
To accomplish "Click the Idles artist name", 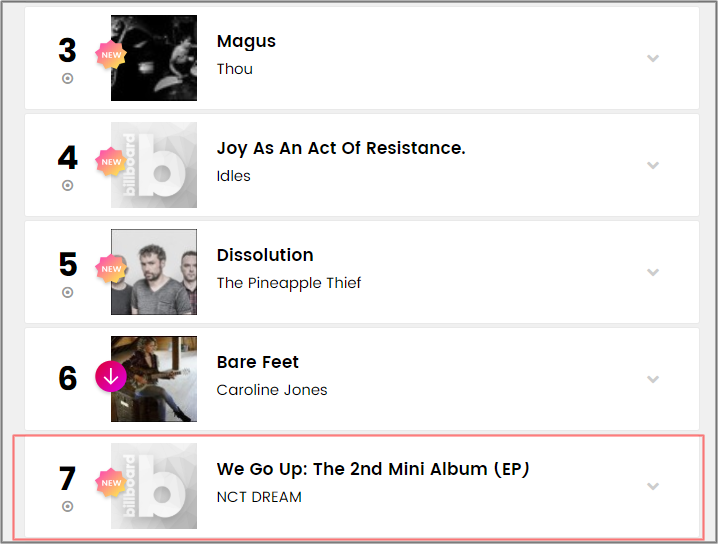I will 234,176.
